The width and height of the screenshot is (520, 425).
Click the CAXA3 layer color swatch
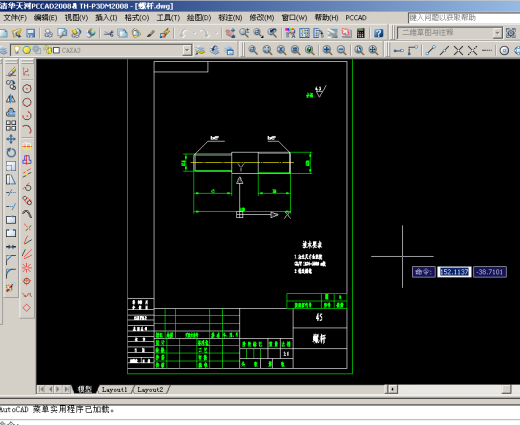[x=56, y=50]
